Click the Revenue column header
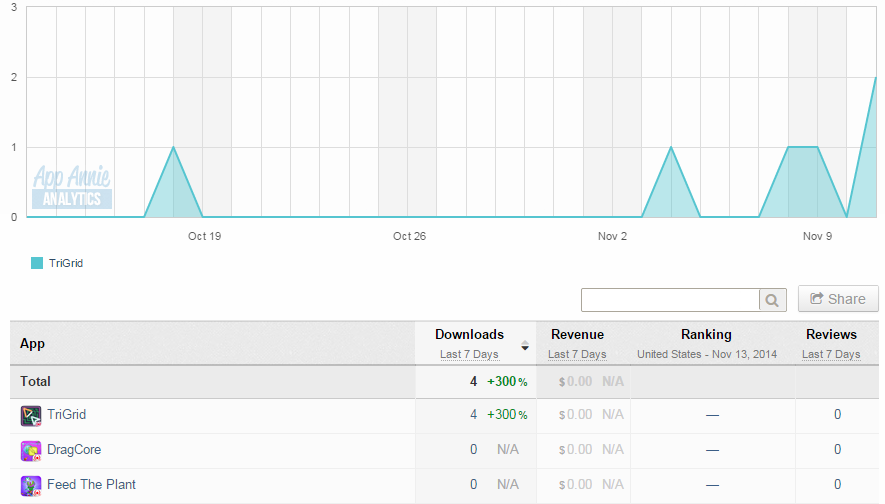 pyautogui.click(x=577, y=334)
